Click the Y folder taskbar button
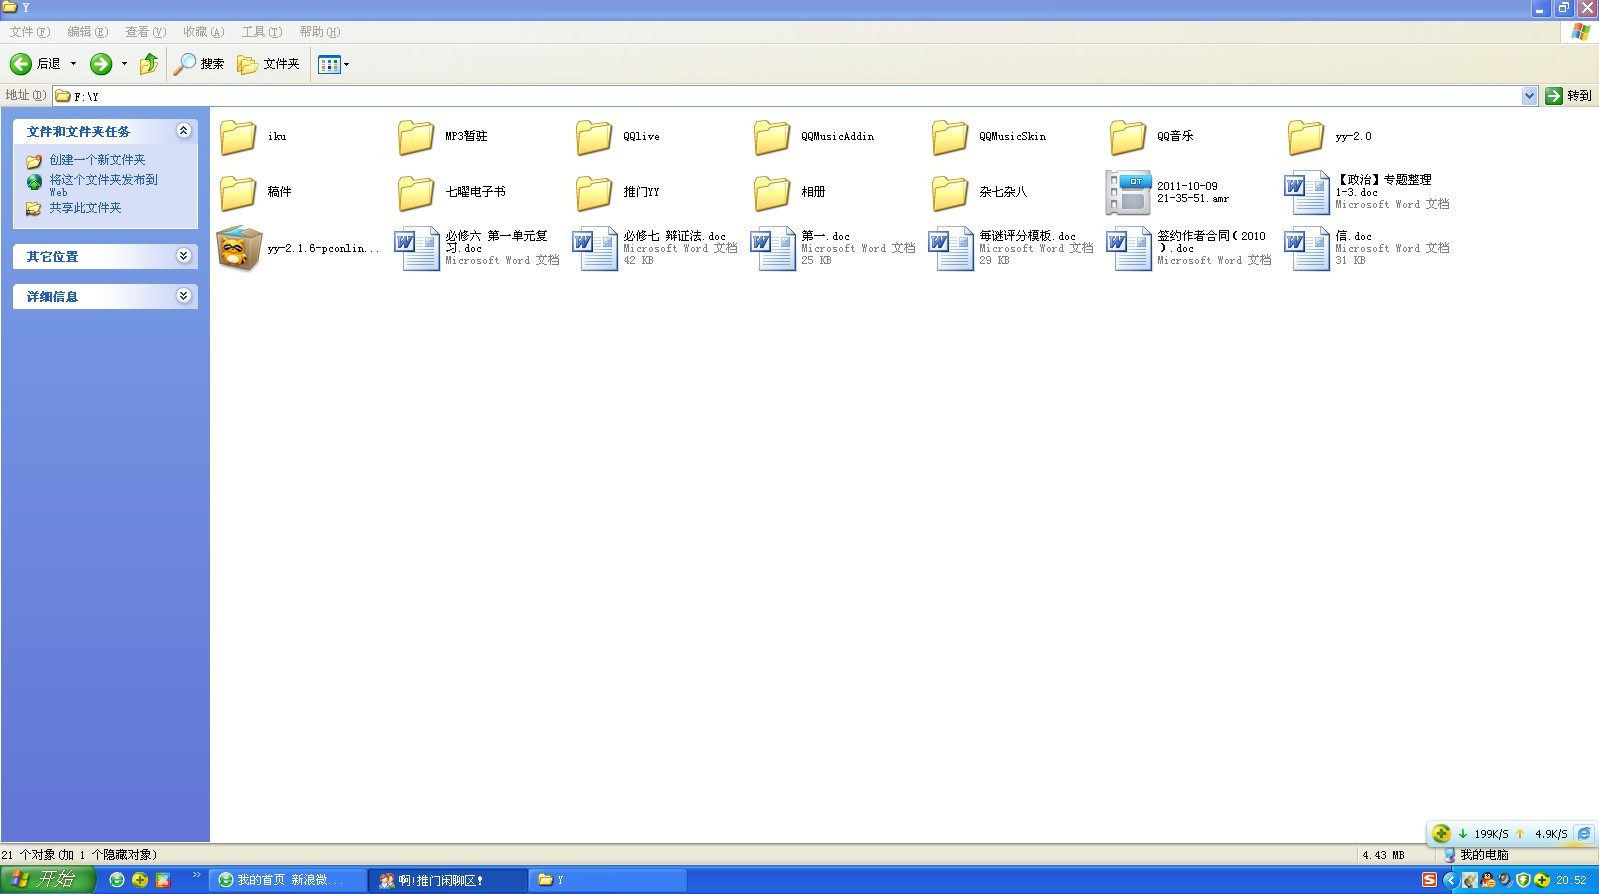The image size is (1599, 894). (609, 880)
